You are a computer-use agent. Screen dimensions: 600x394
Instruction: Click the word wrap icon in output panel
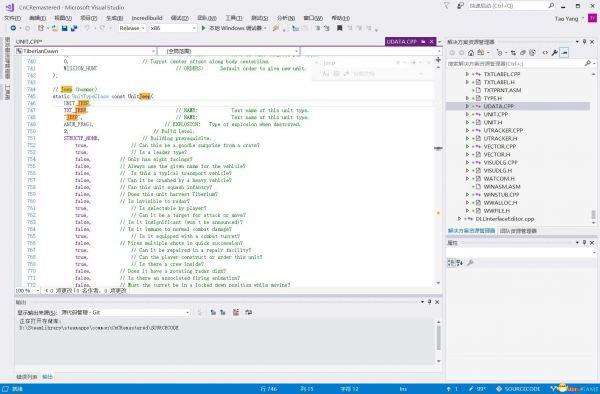click(x=248, y=312)
